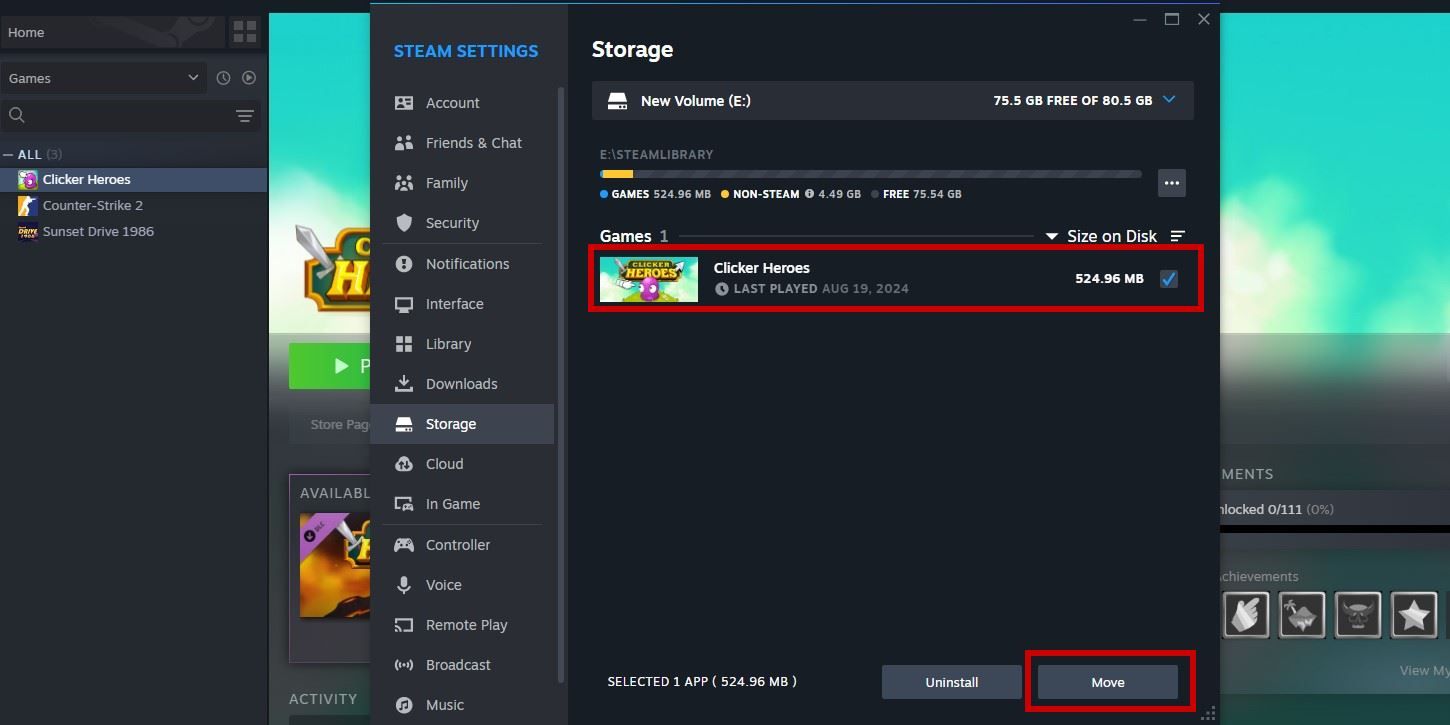The width and height of the screenshot is (1450, 725).
Task: Open the Games filter dropdown
Action: (x=104, y=78)
